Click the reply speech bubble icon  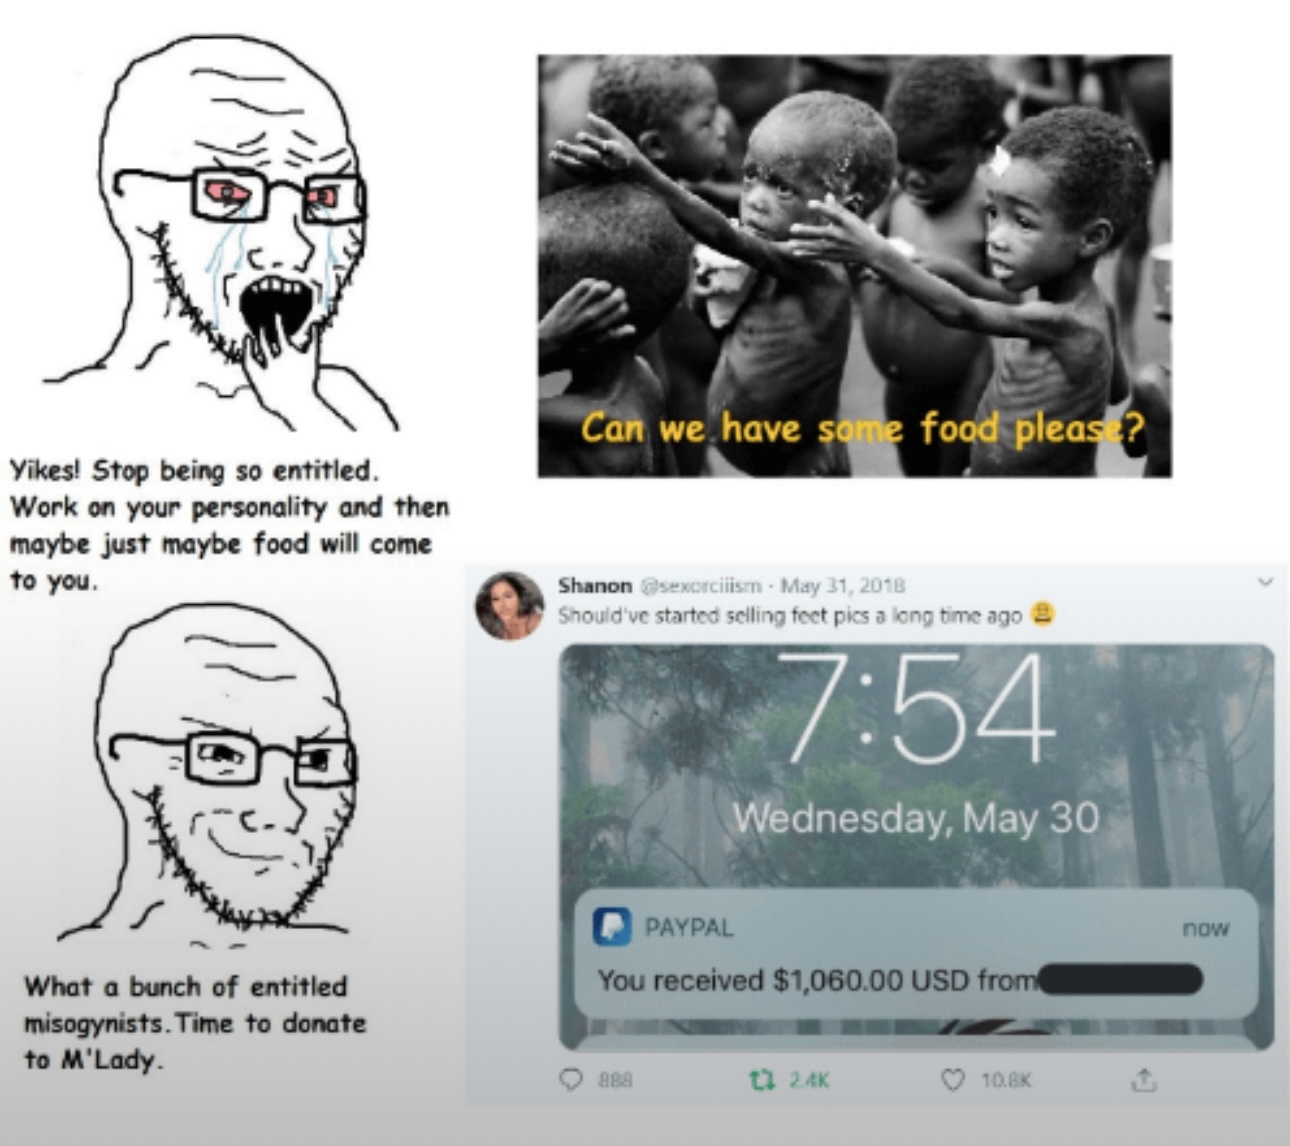[572, 1080]
